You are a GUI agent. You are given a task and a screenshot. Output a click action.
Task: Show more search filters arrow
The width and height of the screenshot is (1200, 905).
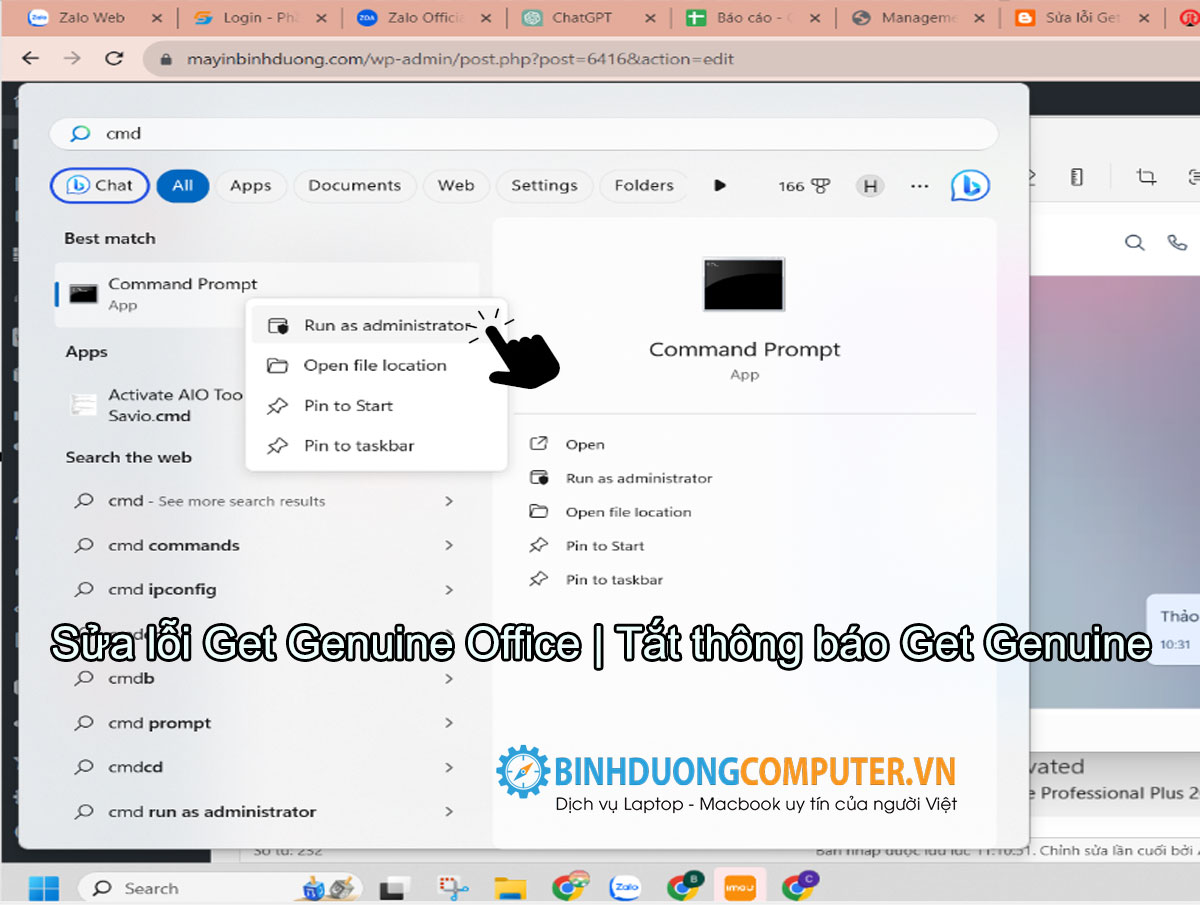pyautogui.click(x=719, y=185)
